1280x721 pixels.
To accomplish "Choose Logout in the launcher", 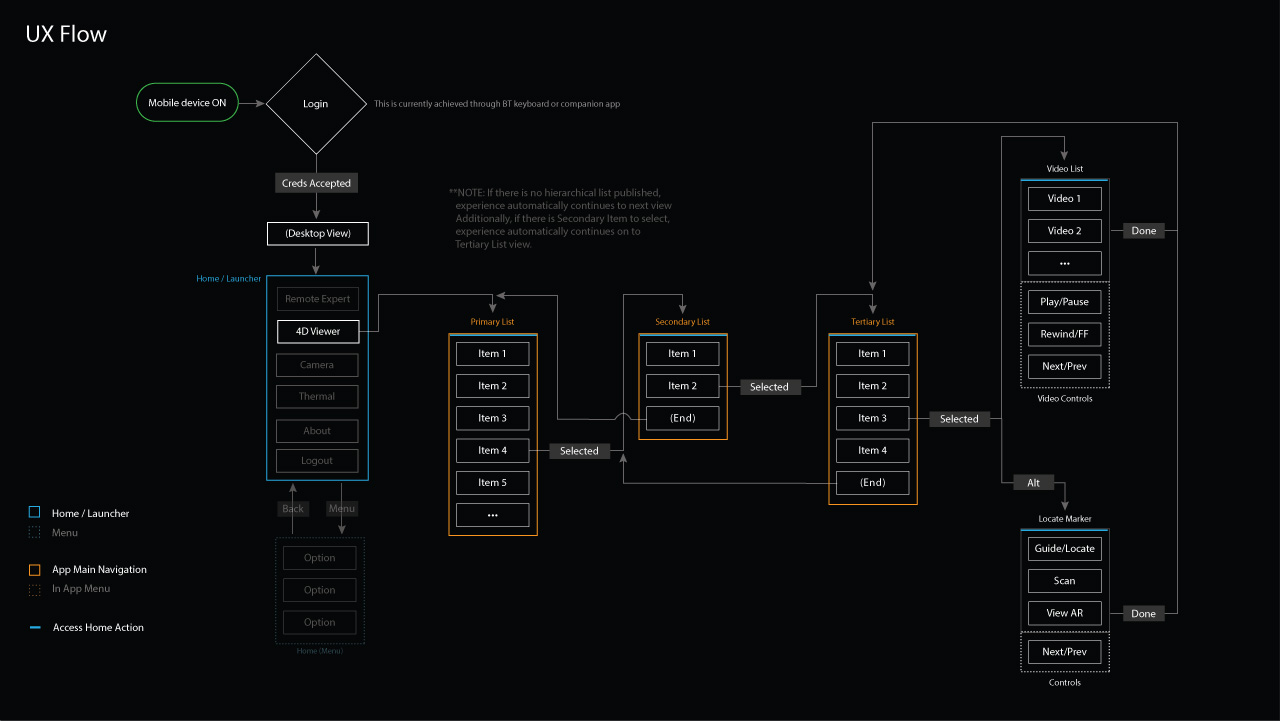I will 317,461.
